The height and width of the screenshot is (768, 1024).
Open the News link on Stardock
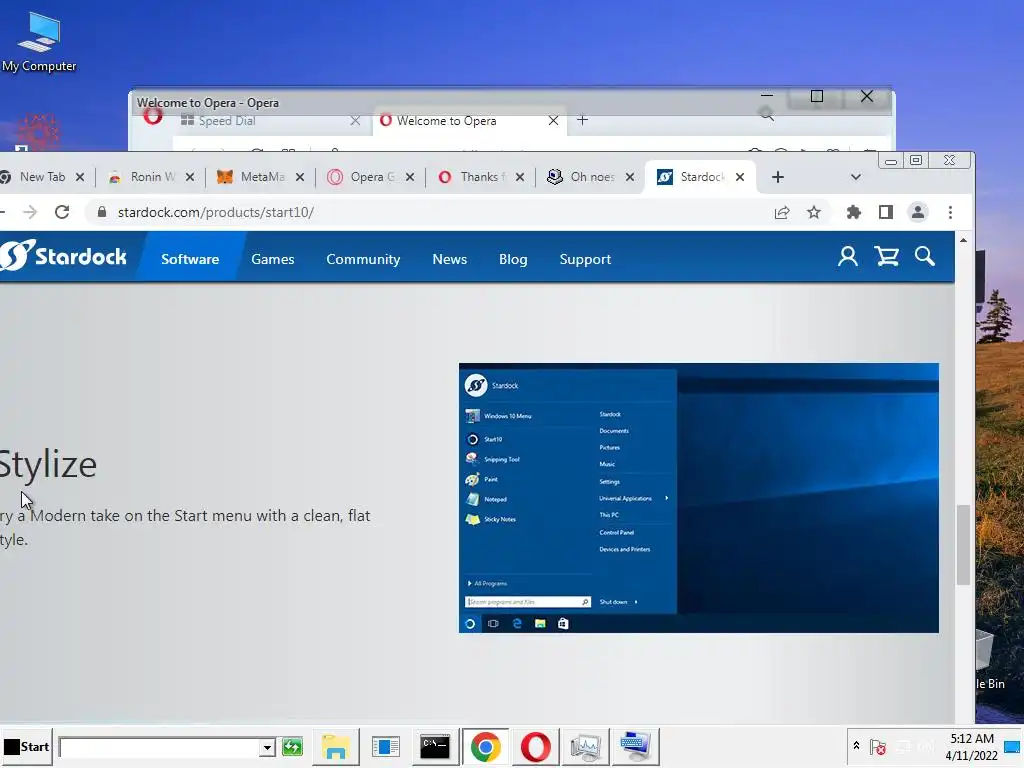449,259
